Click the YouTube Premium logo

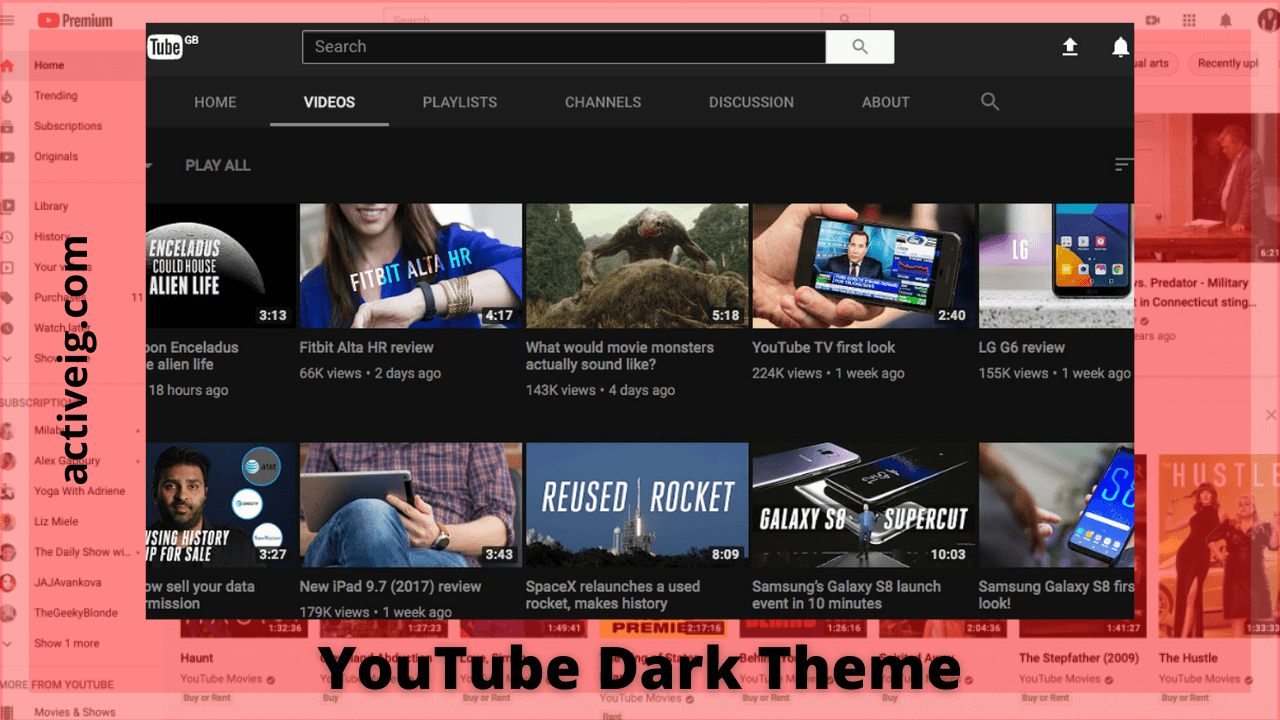(75, 20)
